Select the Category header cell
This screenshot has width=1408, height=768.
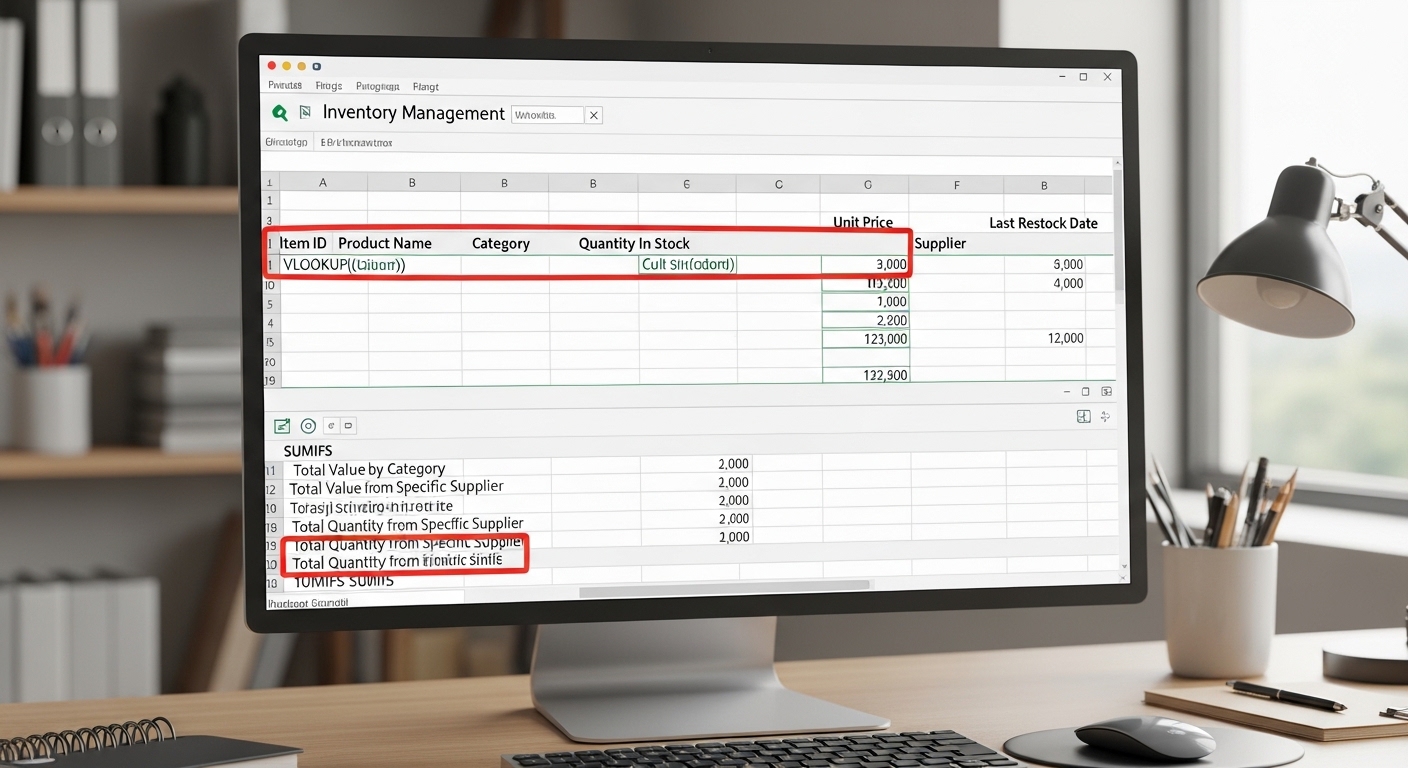click(501, 243)
